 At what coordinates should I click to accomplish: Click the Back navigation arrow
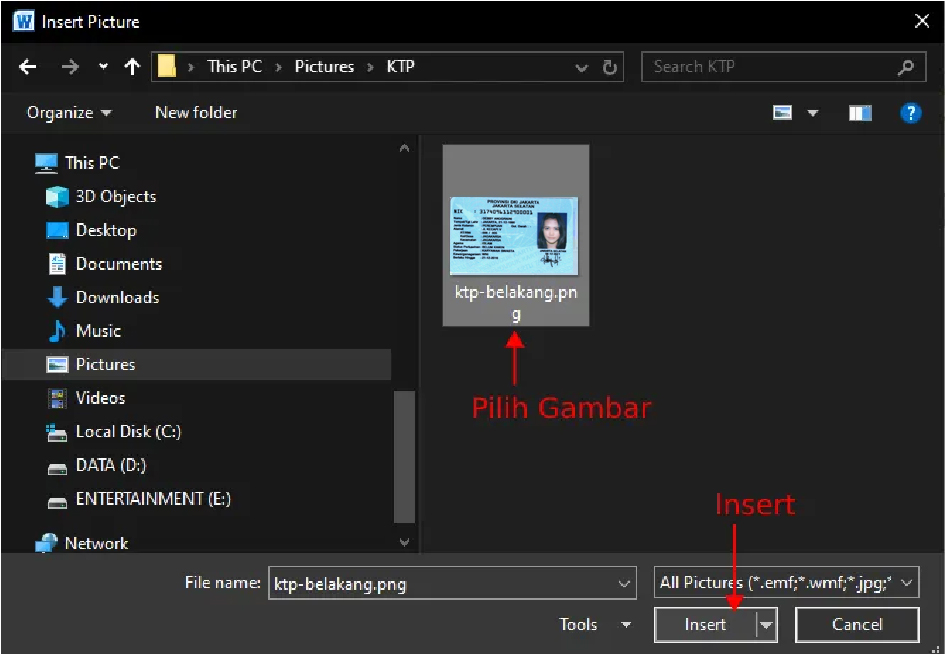point(28,66)
